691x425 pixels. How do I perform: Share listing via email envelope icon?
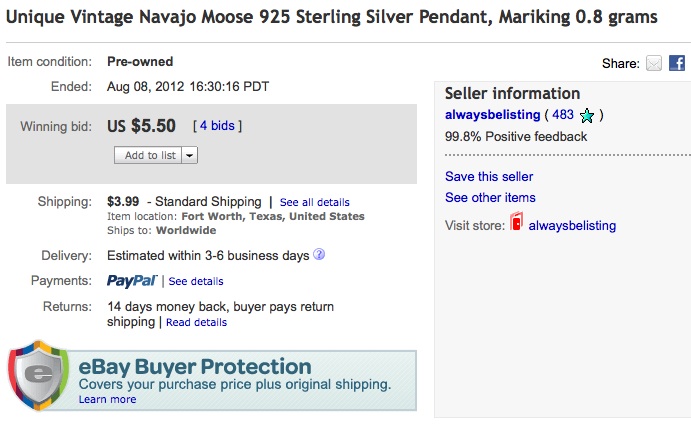pos(654,63)
